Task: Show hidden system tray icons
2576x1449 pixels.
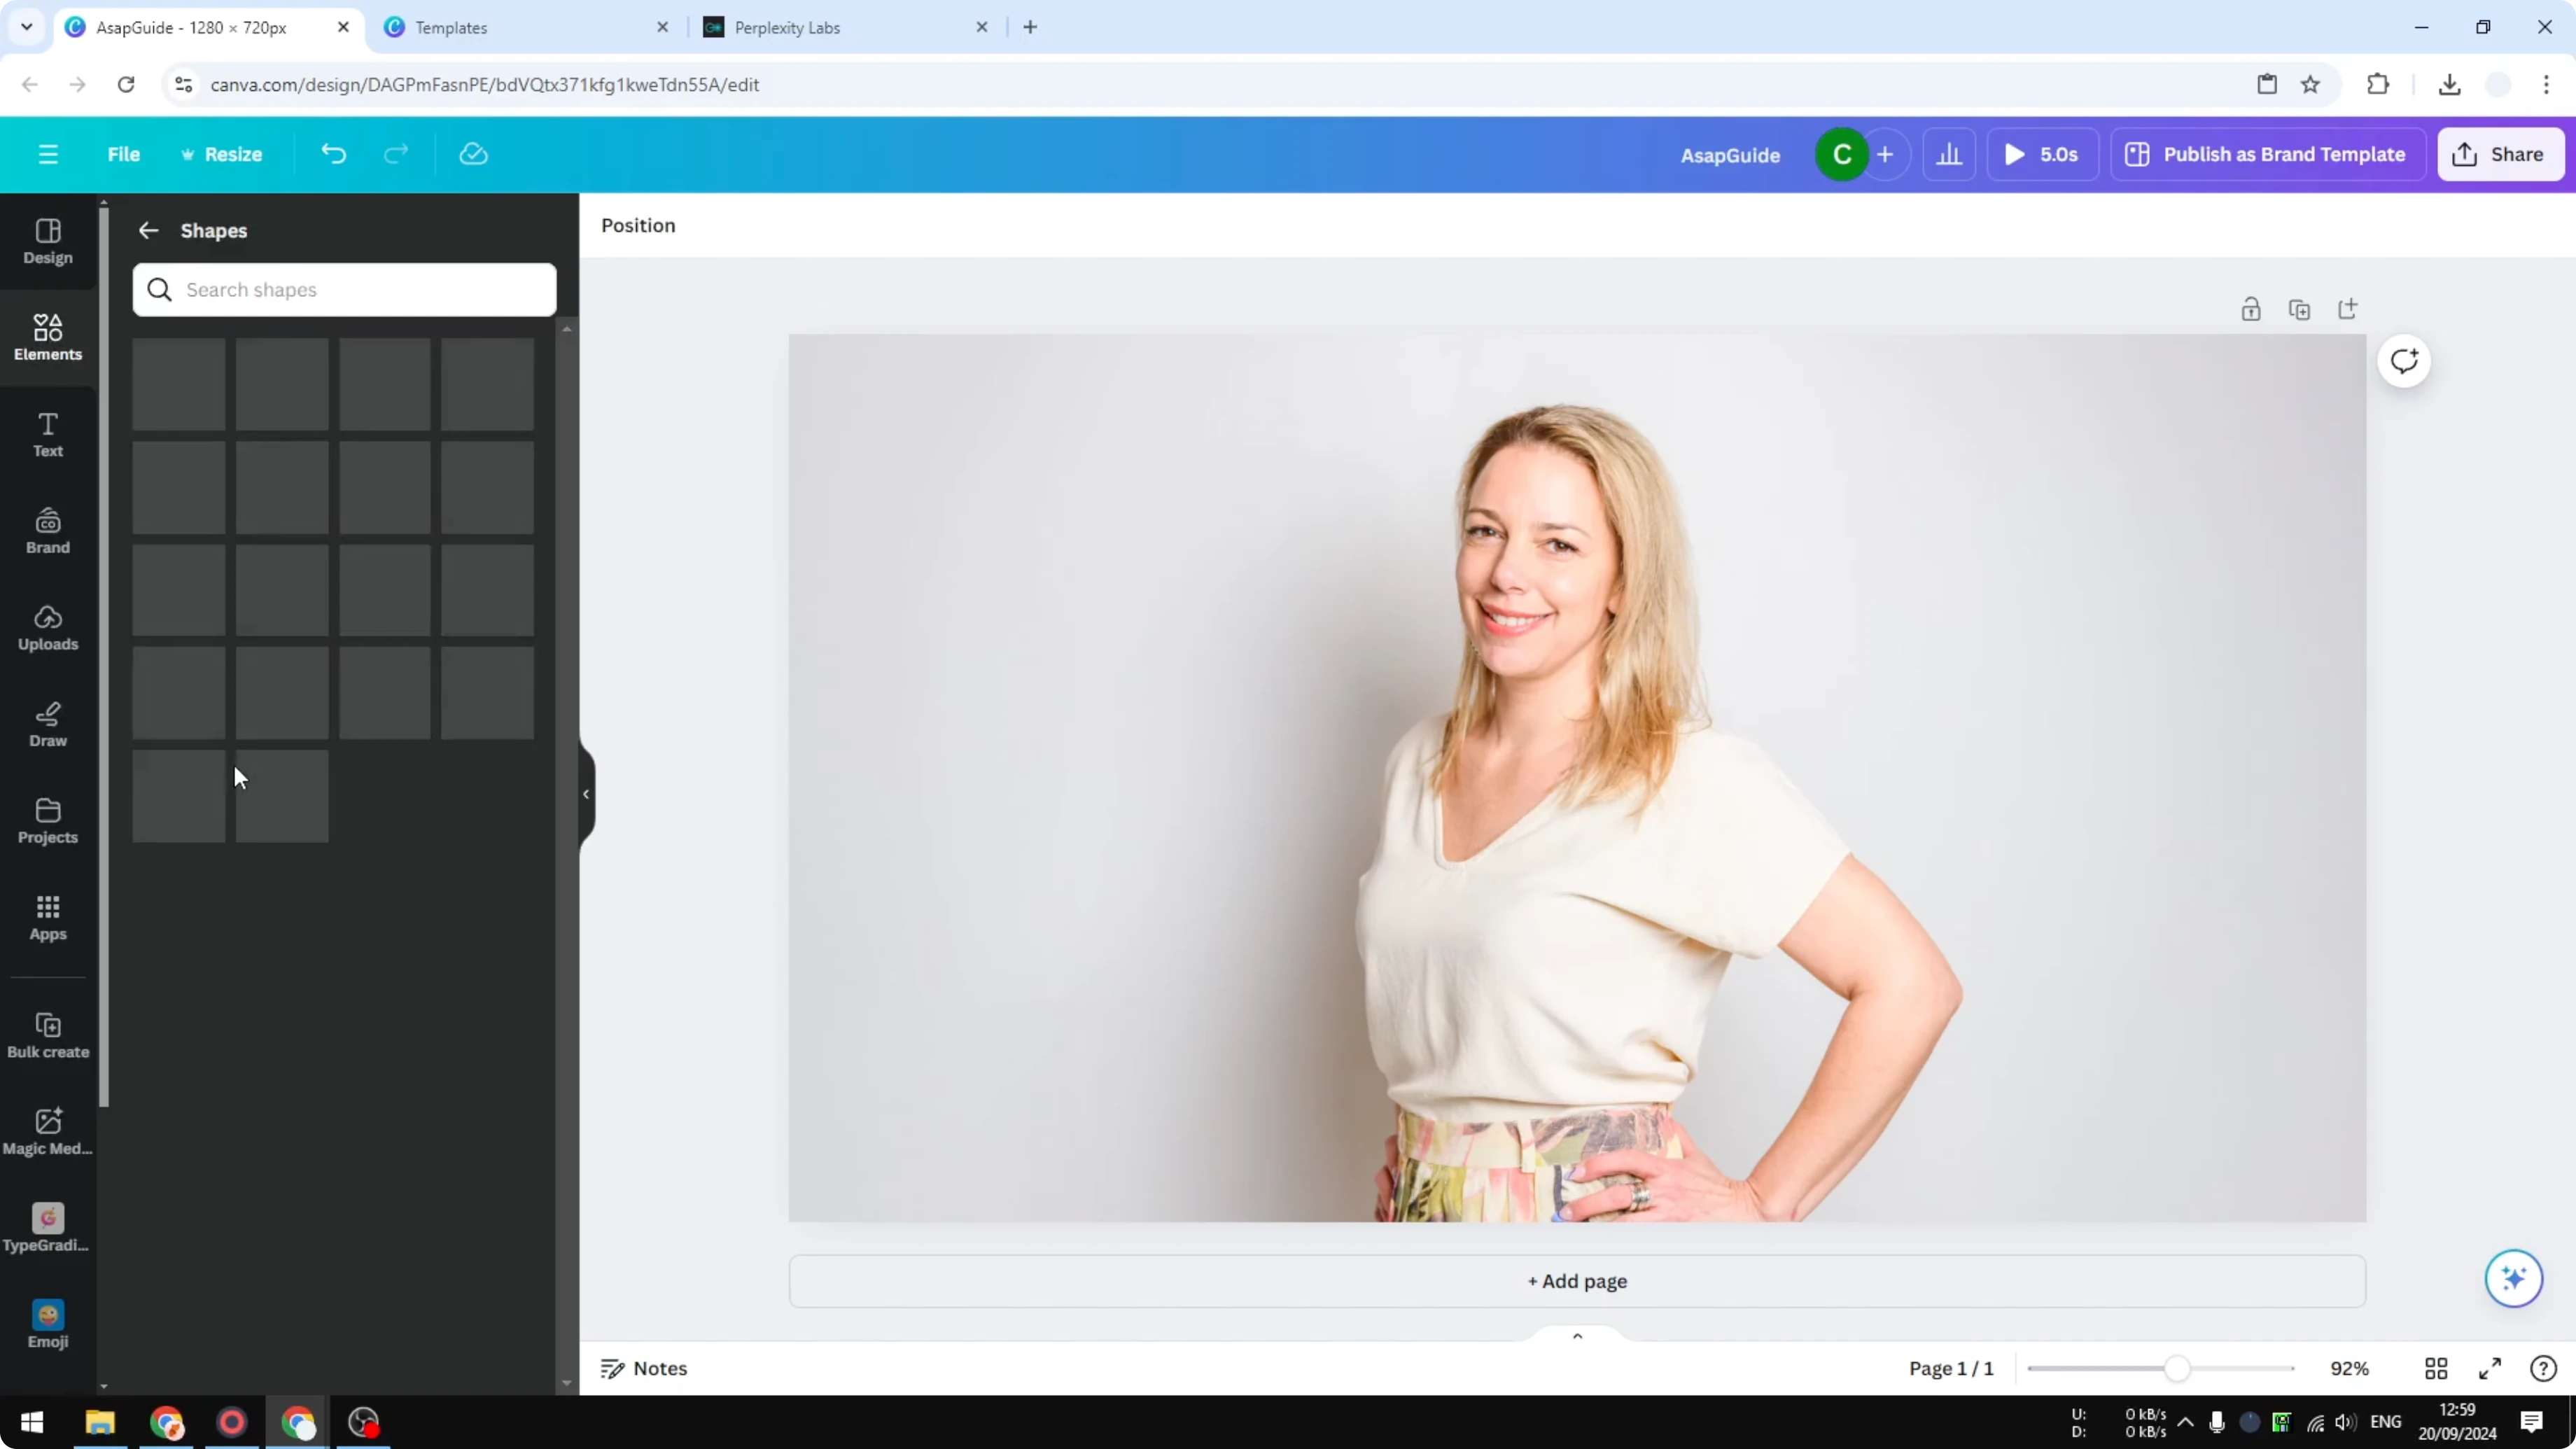Action: coord(2185,1422)
